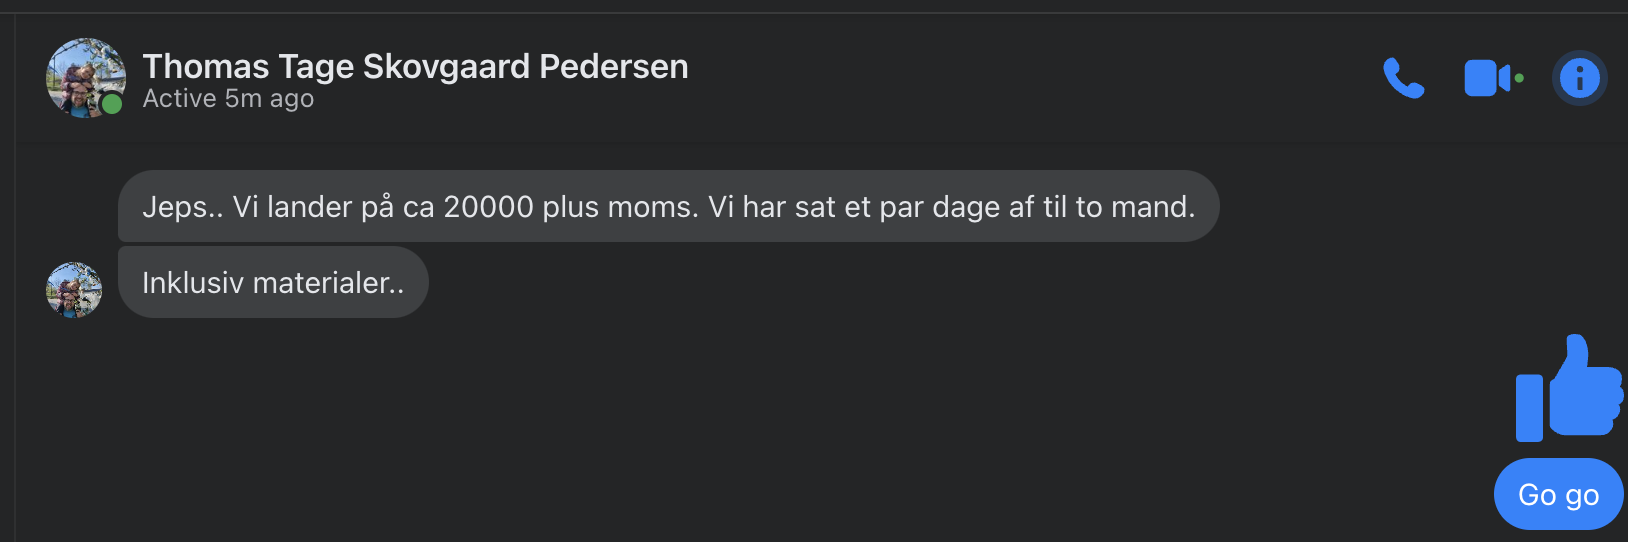
Task: Click the blue "Go go" sent message
Action: coord(1558,495)
